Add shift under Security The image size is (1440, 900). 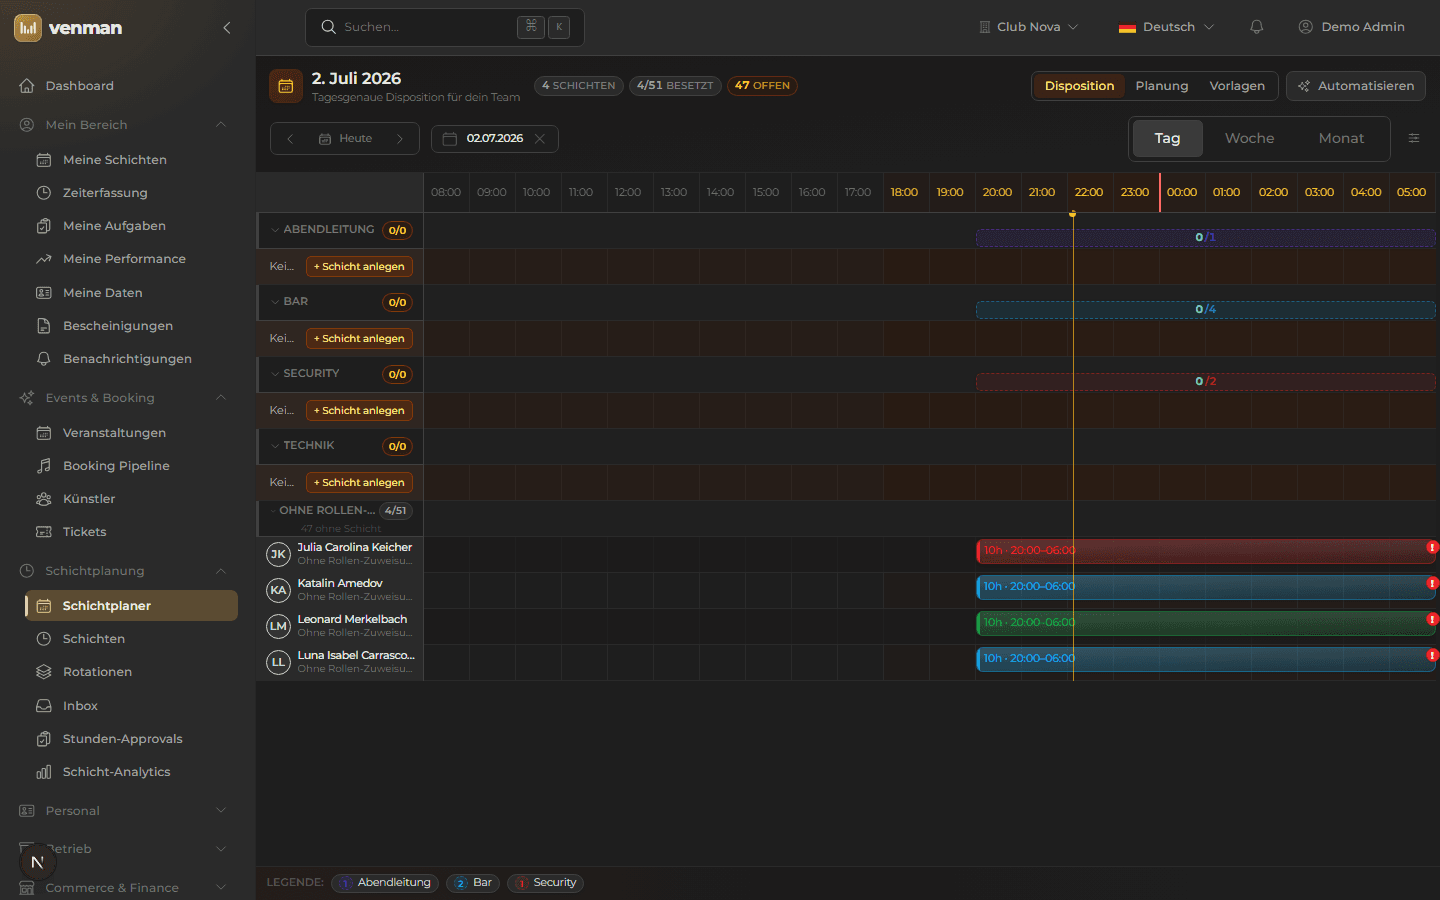tap(359, 411)
